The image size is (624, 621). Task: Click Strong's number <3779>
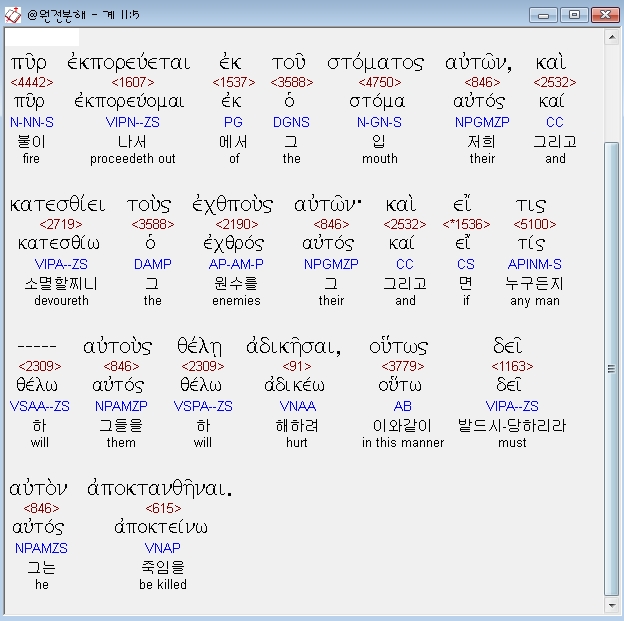coord(403,366)
